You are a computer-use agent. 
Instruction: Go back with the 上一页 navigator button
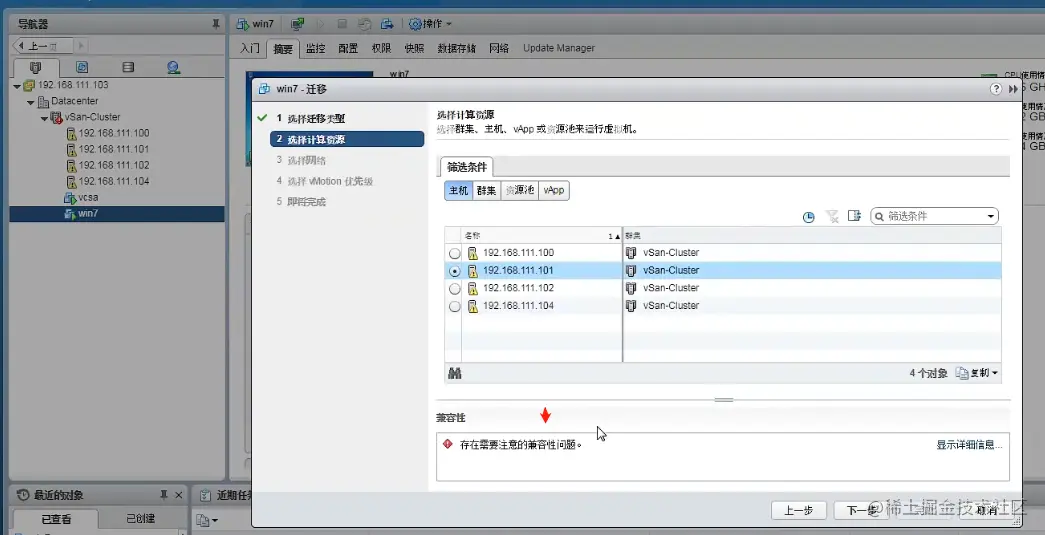point(43,46)
